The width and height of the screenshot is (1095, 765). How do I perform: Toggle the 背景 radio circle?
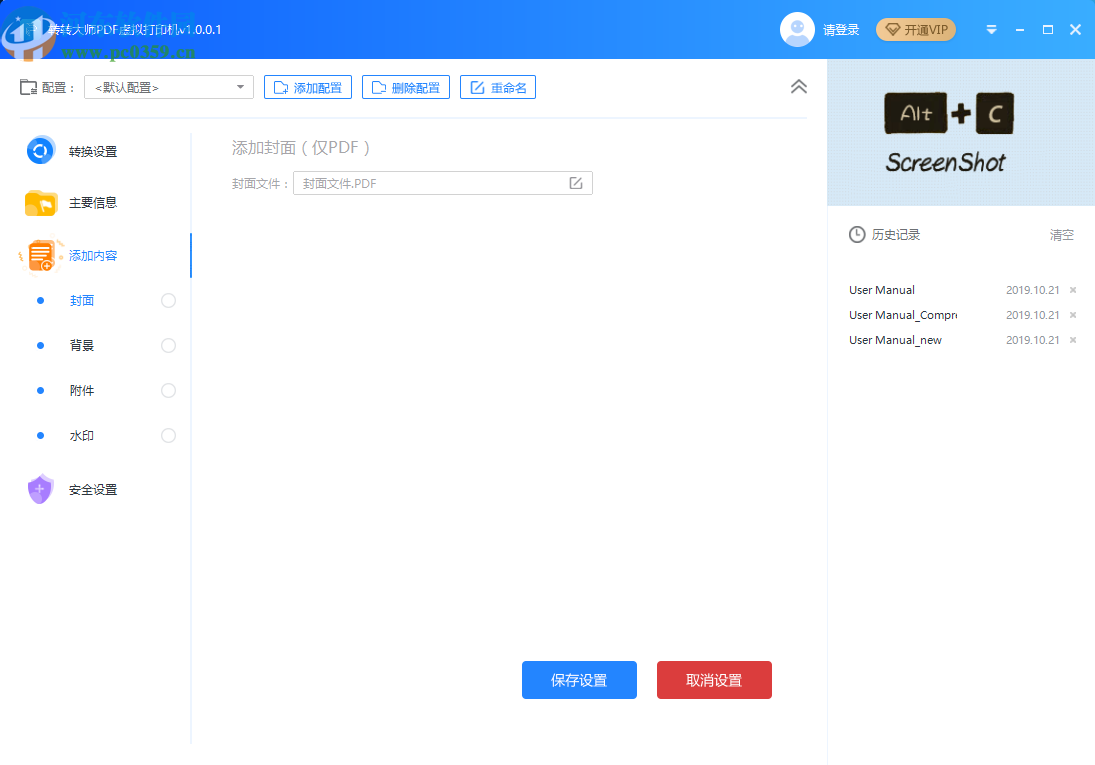coord(168,345)
